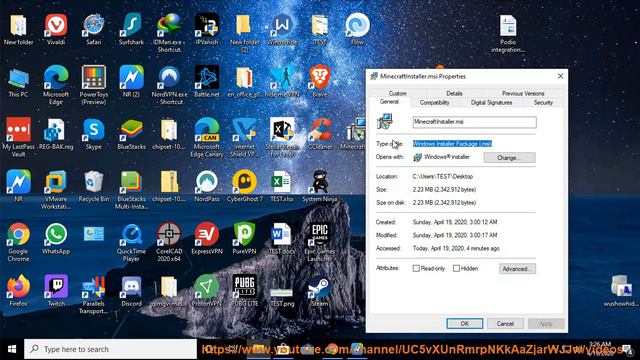Toggle the Hidden attribute checkbox
Image resolution: width=640 pixels, height=360 pixels.
456,269
